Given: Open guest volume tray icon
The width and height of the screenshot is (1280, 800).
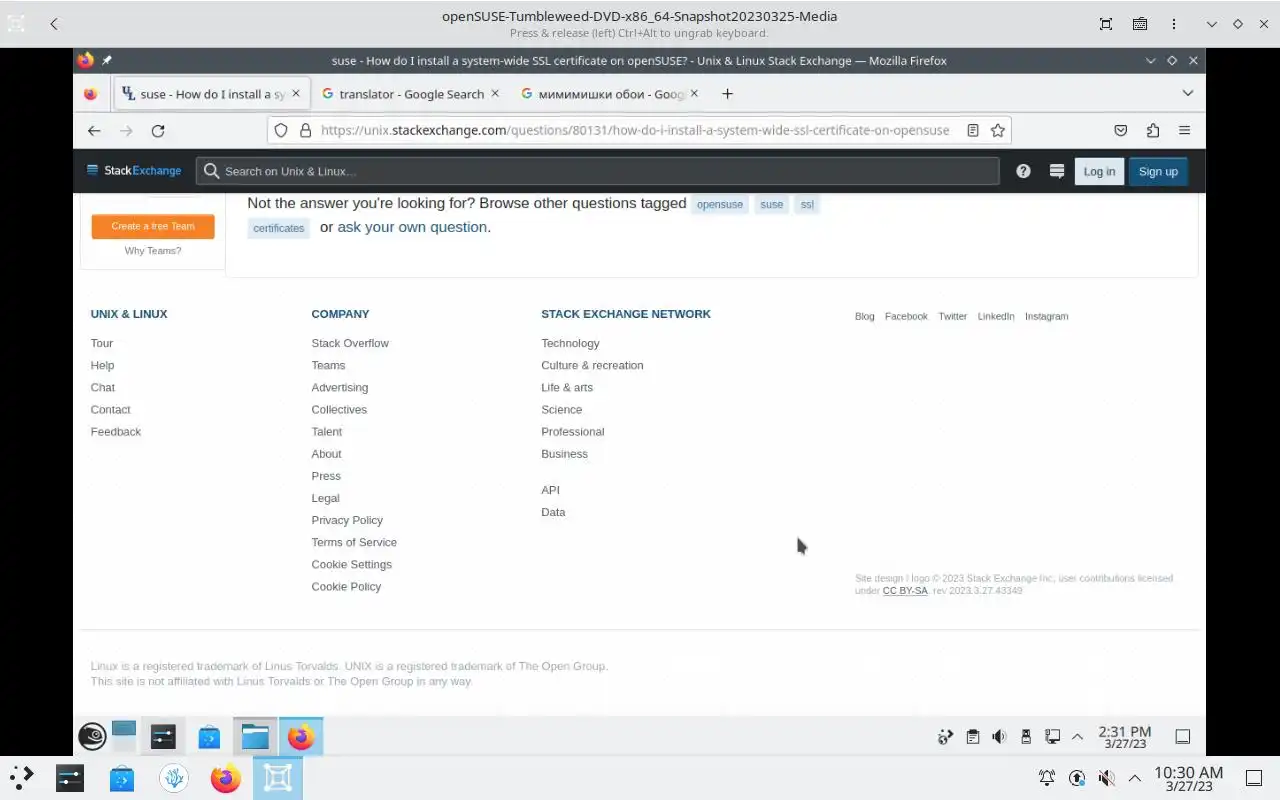Looking at the screenshot, I should [998, 737].
